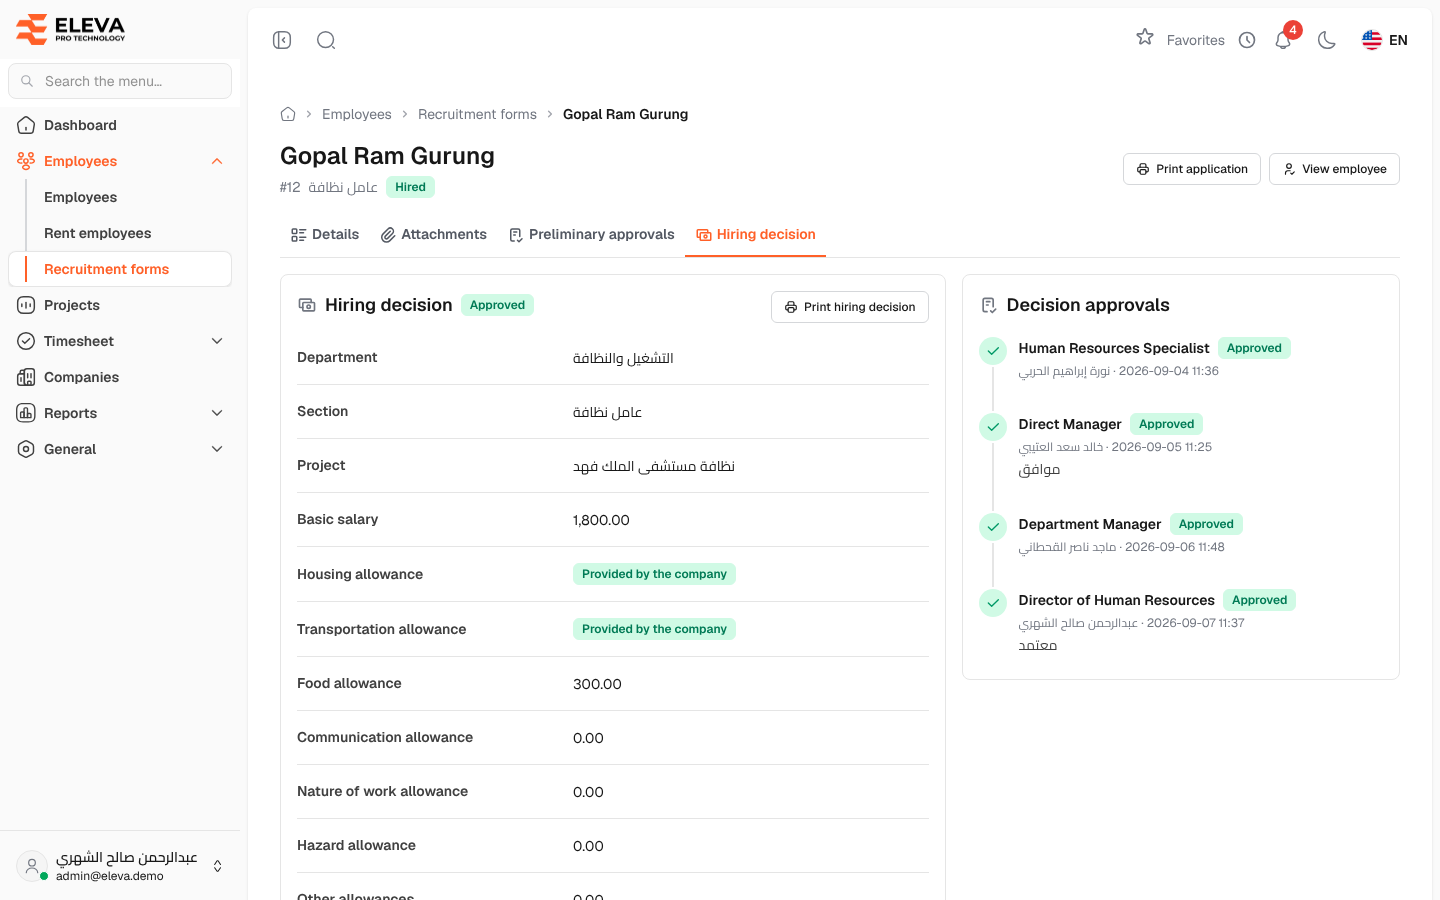Viewport: 1440px width, 900px height.
Task: Open recent history clock icon
Action: click(1247, 40)
